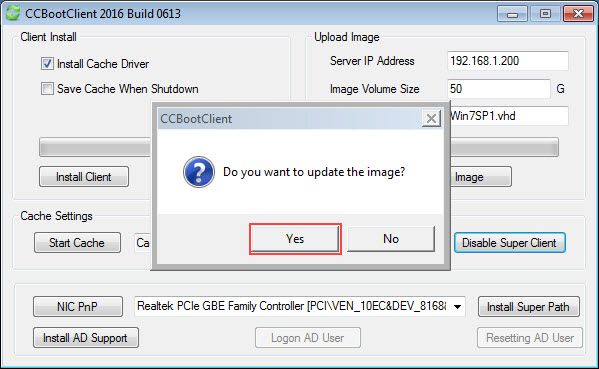The width and height of the screenshot is (599, 369).
Task: Minimize the CCBootClient window
Action: 512,14
